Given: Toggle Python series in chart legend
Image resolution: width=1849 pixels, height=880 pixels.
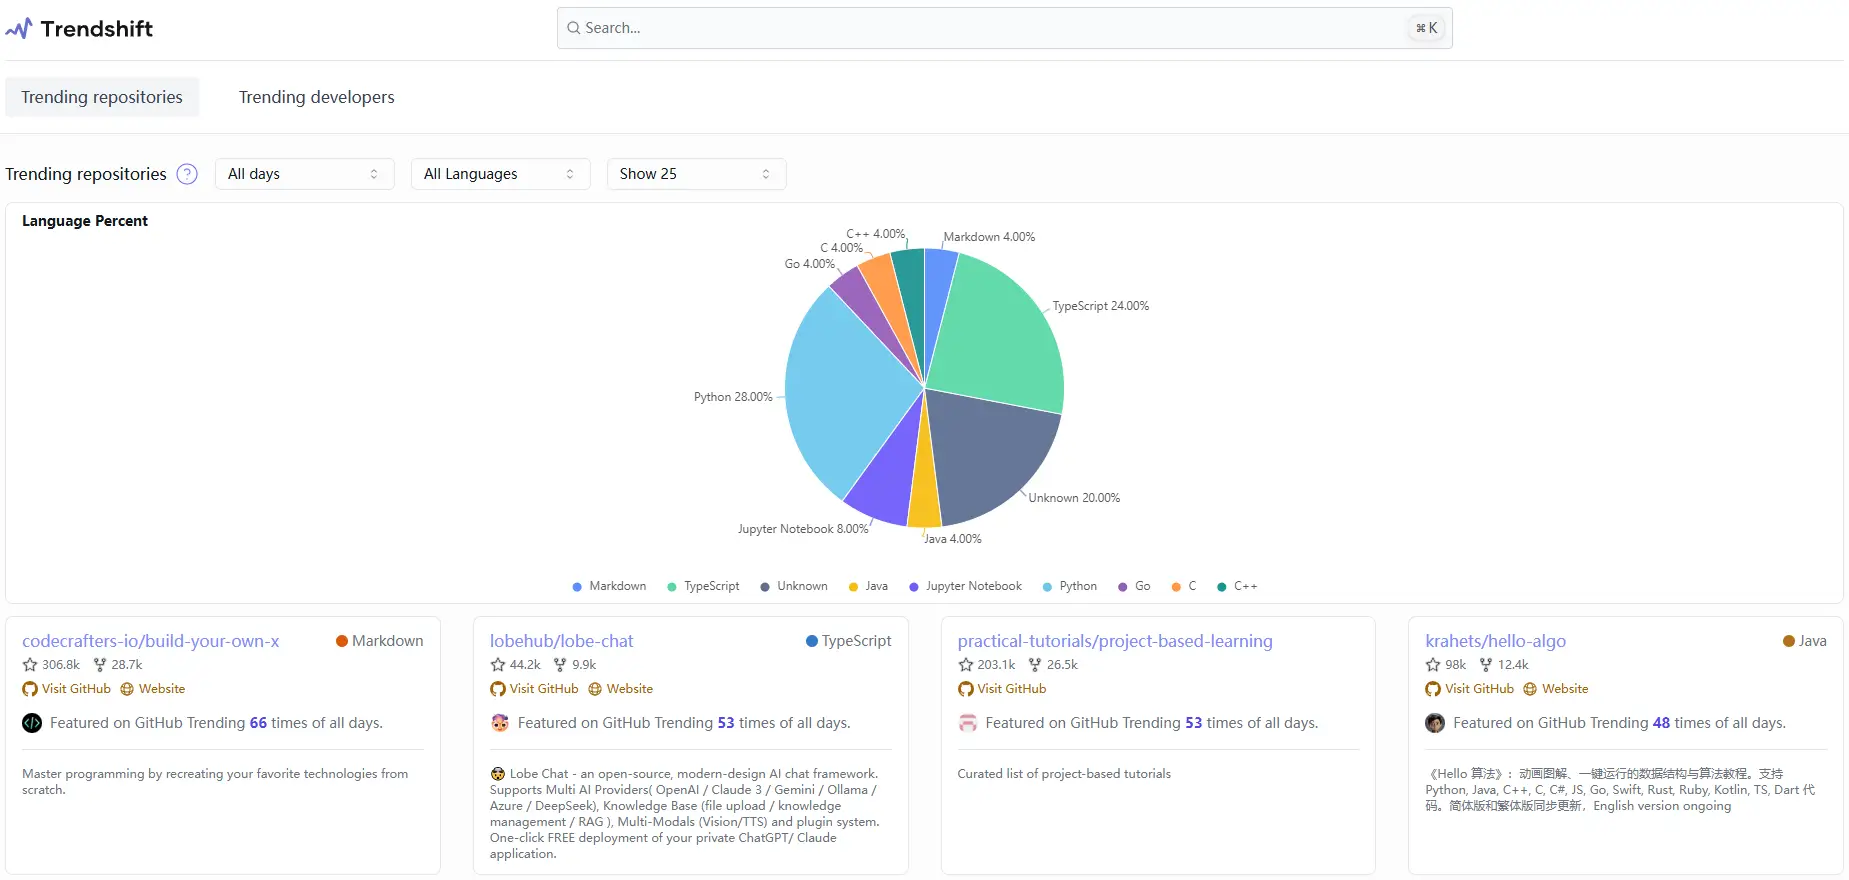Looking at the screenshot, I should tap(1070, 587).
